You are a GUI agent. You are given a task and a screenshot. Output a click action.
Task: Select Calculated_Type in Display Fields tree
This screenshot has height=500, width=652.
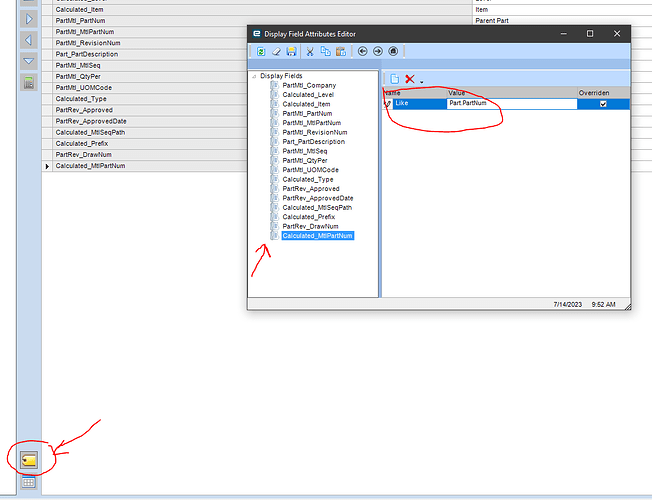point(308,180)
